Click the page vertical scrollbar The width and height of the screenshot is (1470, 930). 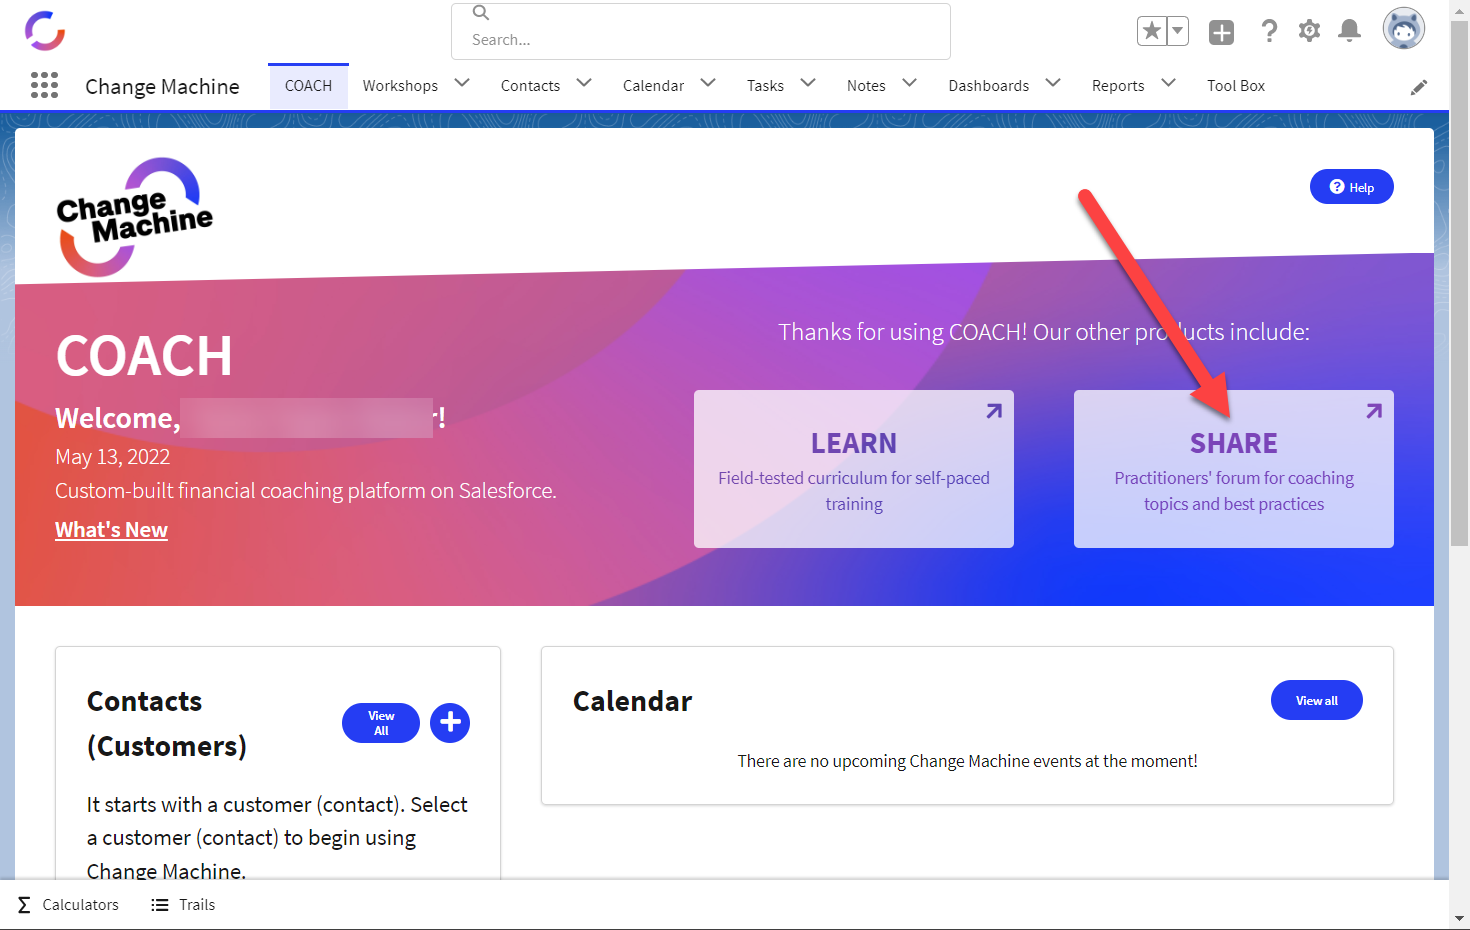click(1460, 282)
